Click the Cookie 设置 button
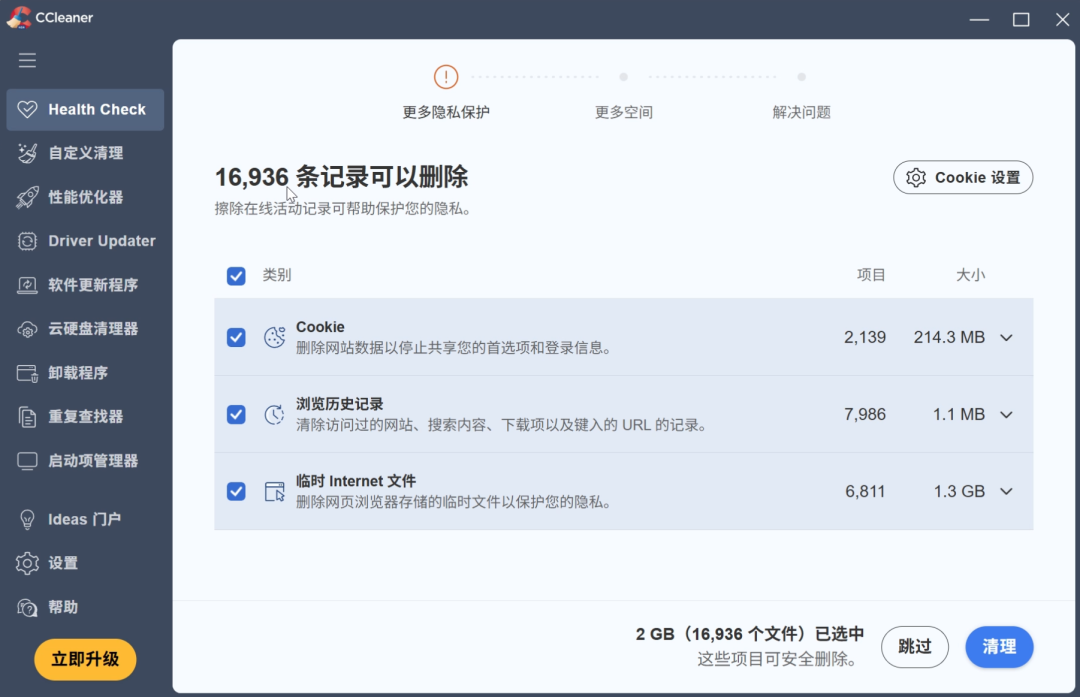 [x=963, y=178]
